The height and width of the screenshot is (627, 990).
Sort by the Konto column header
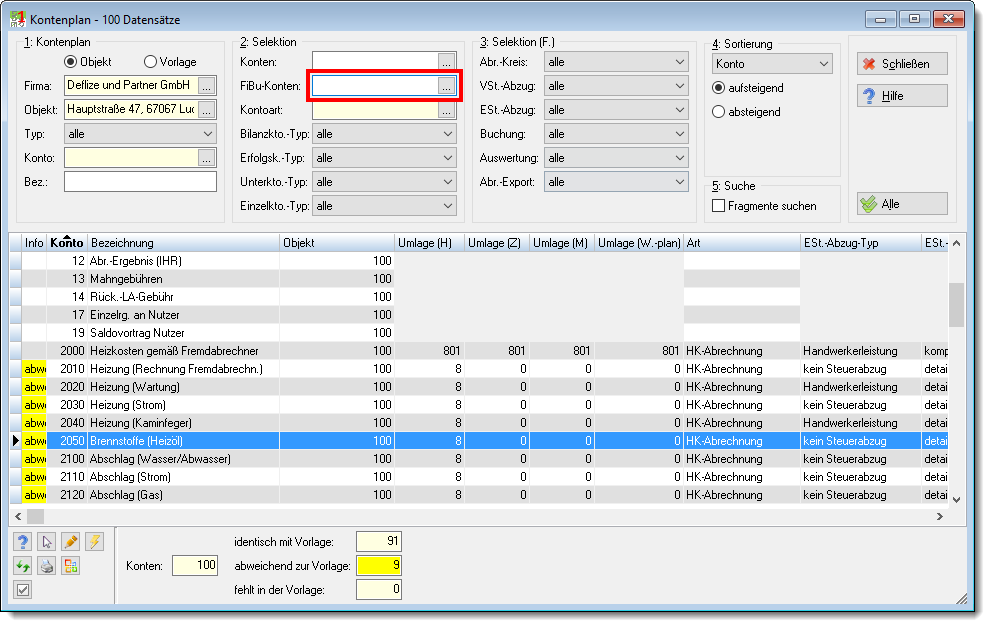pyautogui.click(x=67, y=242)
